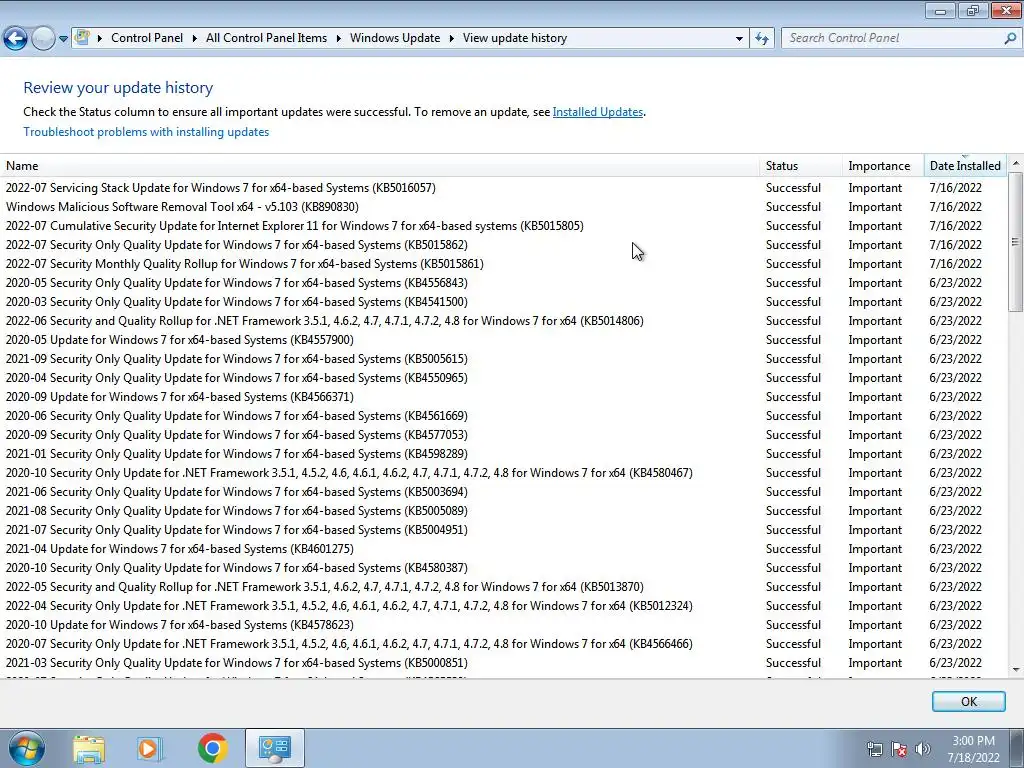1024x768 pixels.
Task: Select 2020-04 Security Only update KB4550965
Action: [503, 377]
